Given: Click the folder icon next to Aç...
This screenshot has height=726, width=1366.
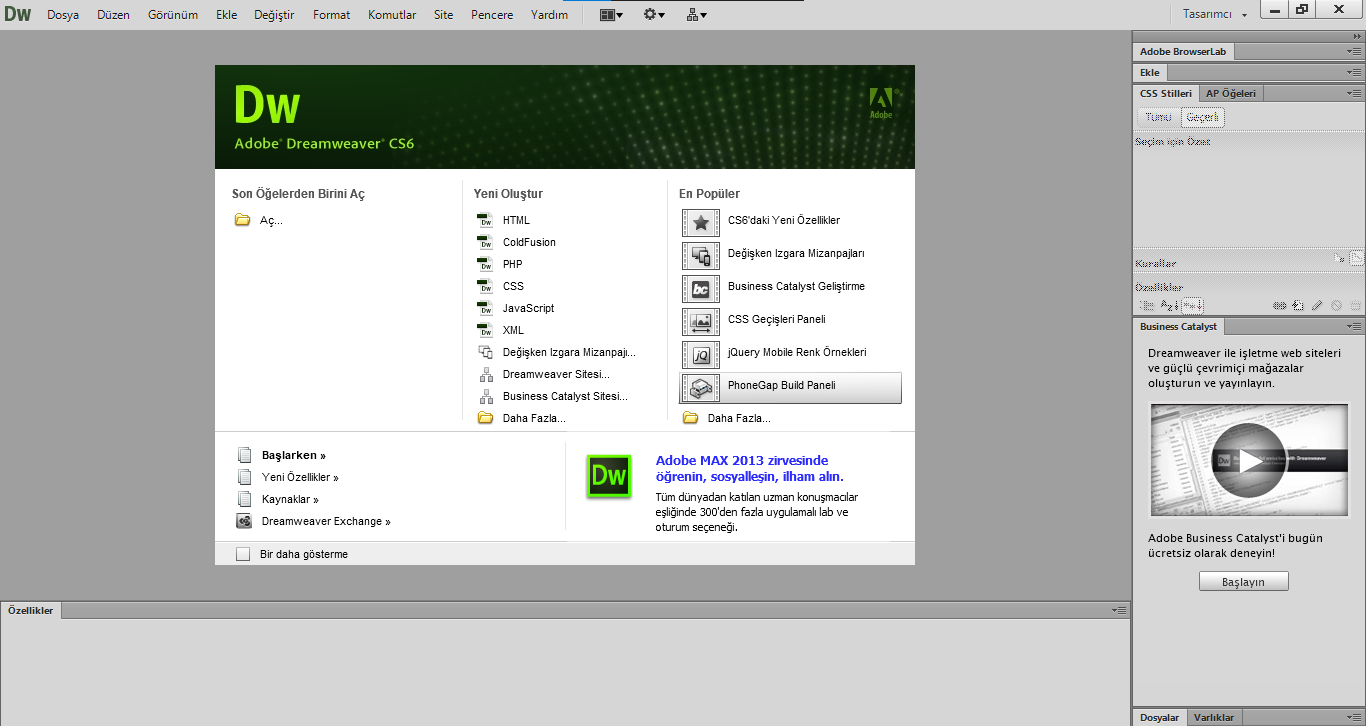Looking at the screenshot, I should (242, 220).
